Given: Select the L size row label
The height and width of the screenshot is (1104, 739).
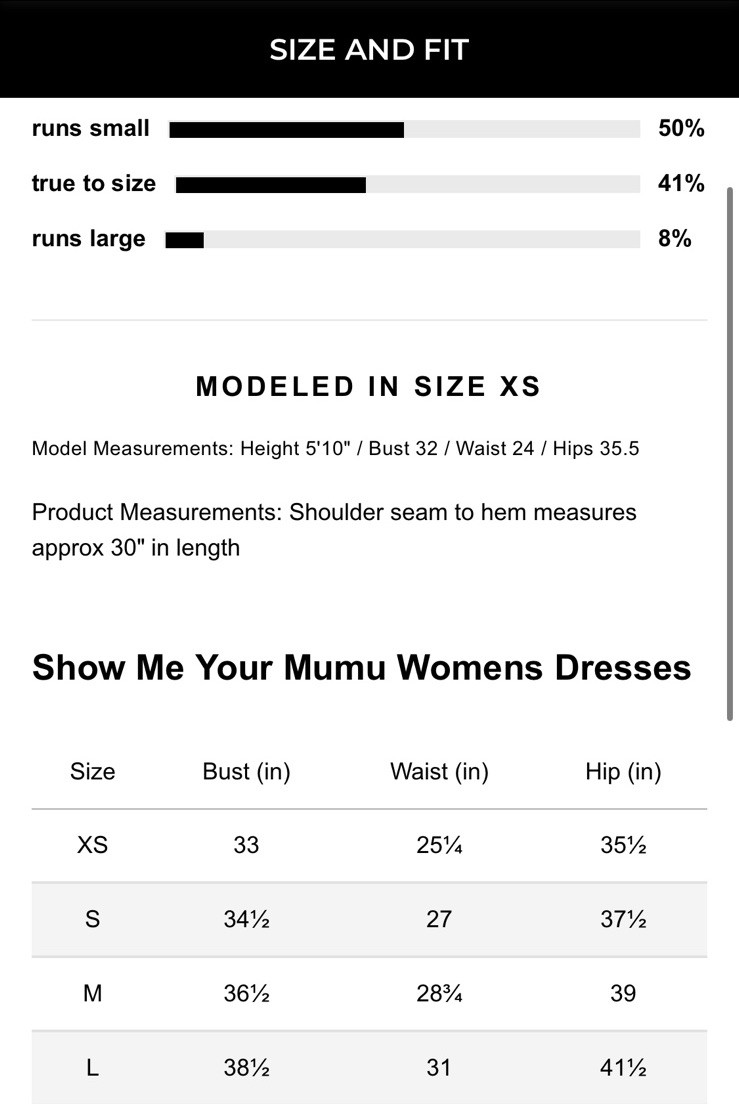Looking at the screenshot, I should tap(92, 1067).
